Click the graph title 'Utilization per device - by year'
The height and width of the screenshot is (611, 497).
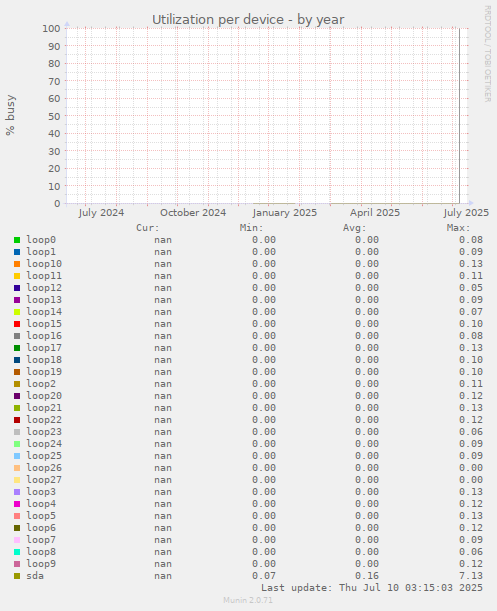click(x=248, y=19)
